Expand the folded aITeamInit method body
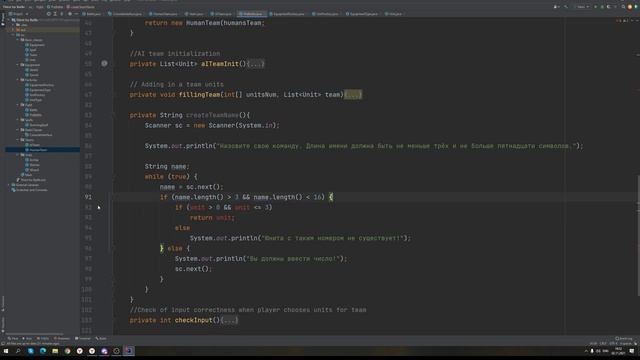 click(x=256, y=64)
